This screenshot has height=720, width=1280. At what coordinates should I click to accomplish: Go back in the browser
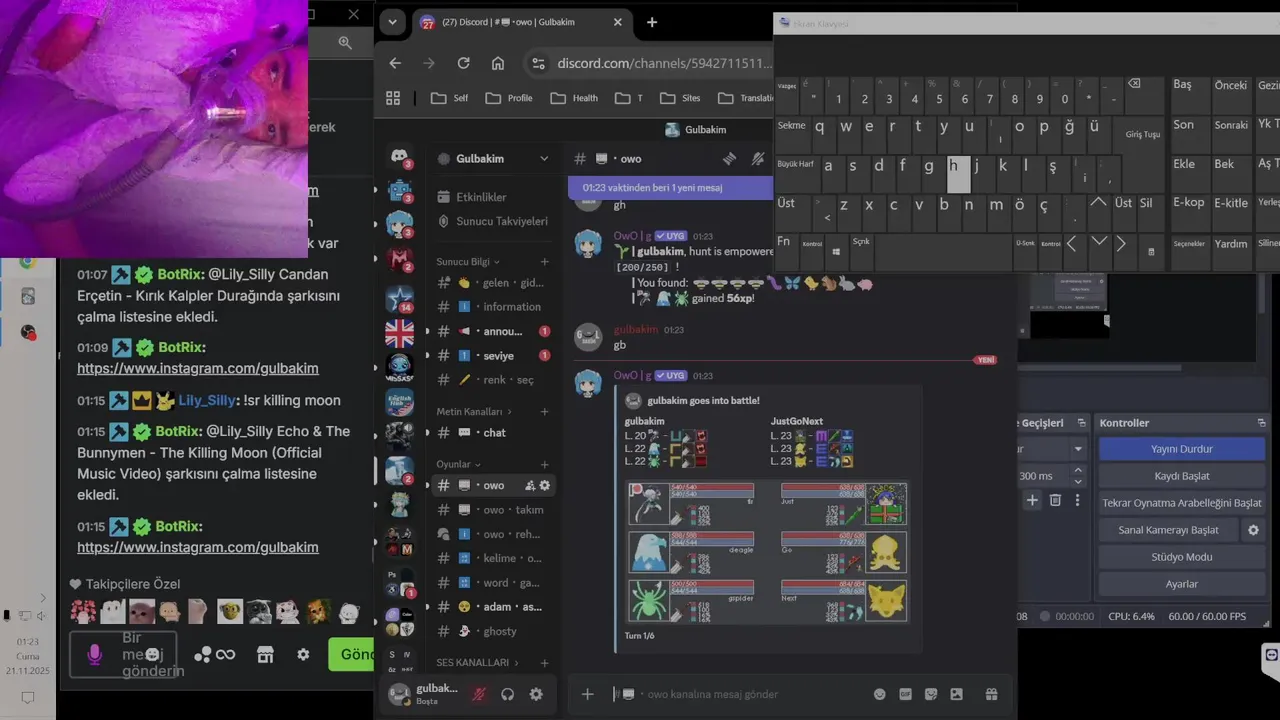(395, 63)
